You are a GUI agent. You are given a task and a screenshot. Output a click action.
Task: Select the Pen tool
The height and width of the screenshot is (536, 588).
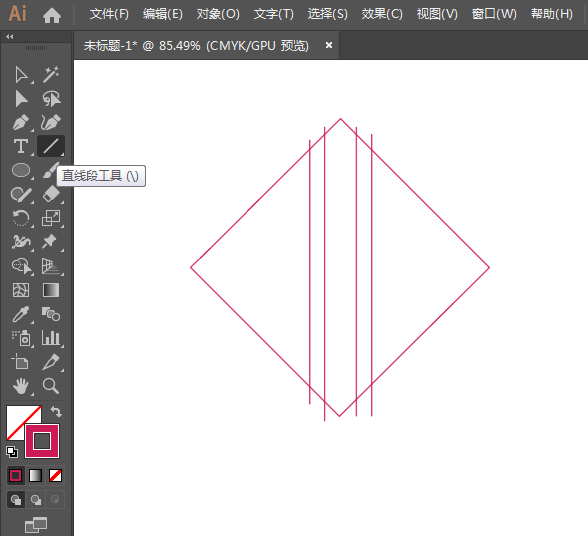pos(21,123)
